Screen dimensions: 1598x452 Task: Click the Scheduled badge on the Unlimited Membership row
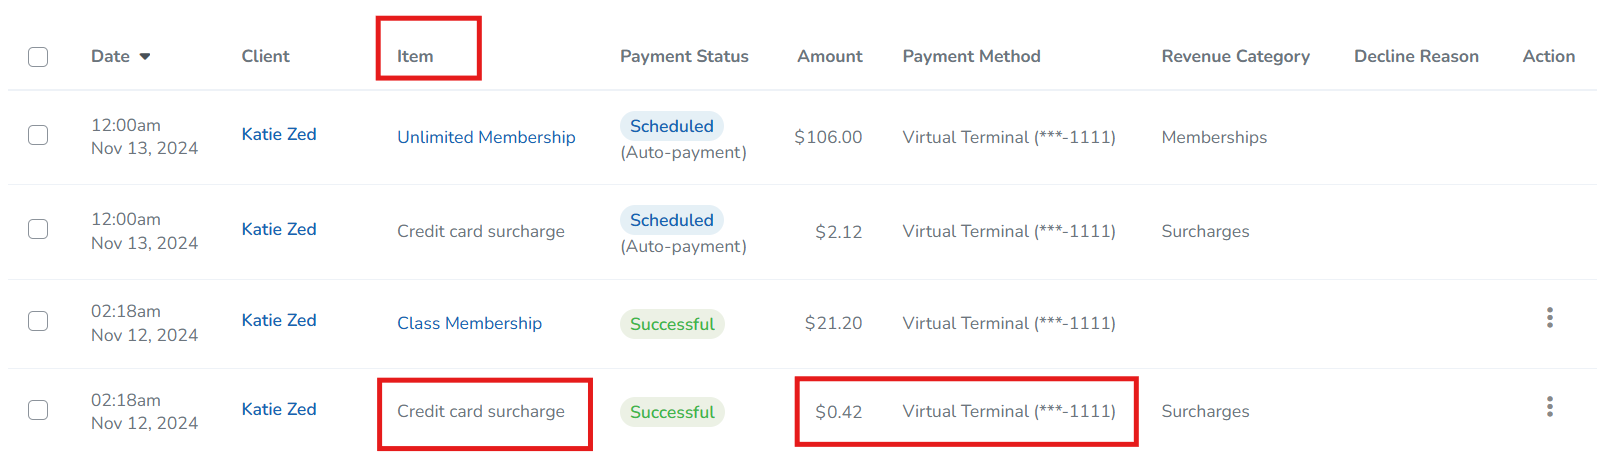[x=672, y=126]
